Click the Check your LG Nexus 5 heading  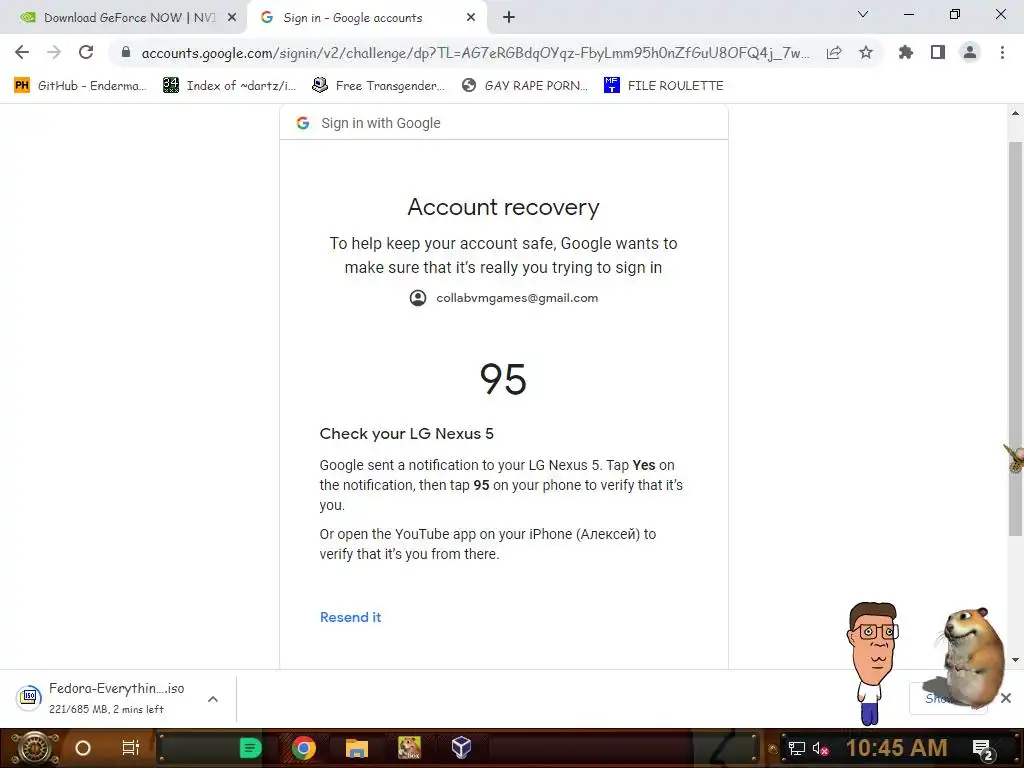pos(406,434)
